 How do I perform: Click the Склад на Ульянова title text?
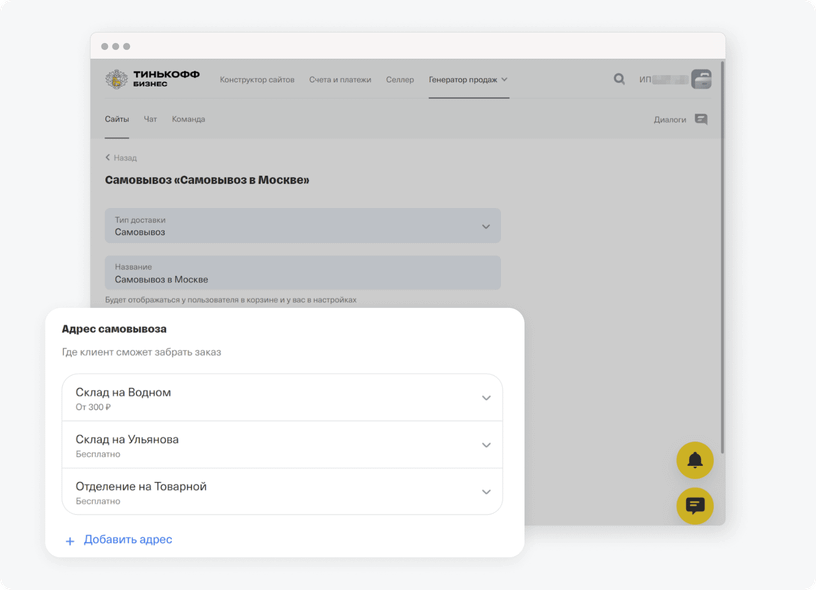[x=127, y=440]
